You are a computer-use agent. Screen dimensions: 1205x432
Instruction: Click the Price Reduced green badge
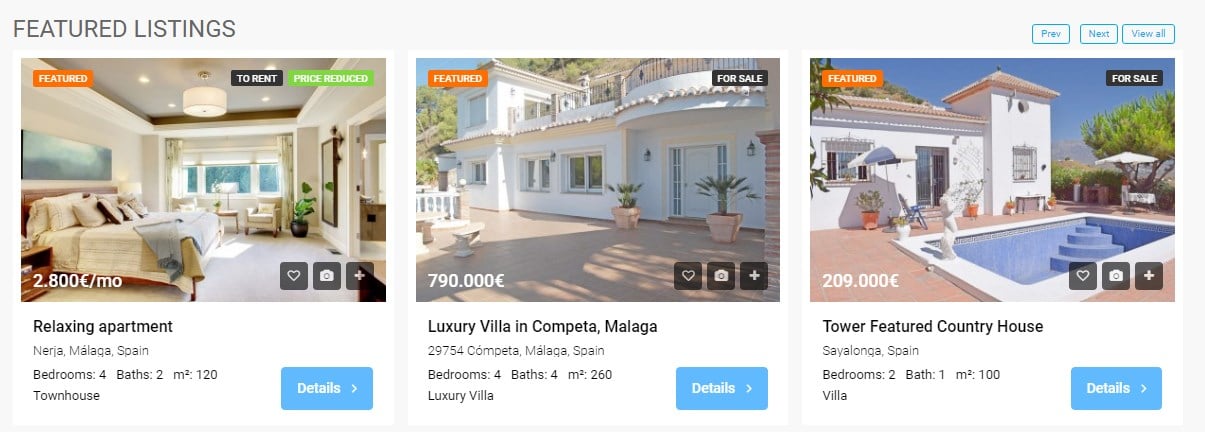point(331,78)
